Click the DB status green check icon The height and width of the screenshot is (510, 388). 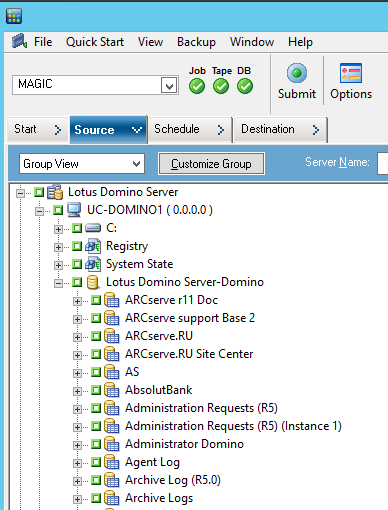tap(245, 86)
